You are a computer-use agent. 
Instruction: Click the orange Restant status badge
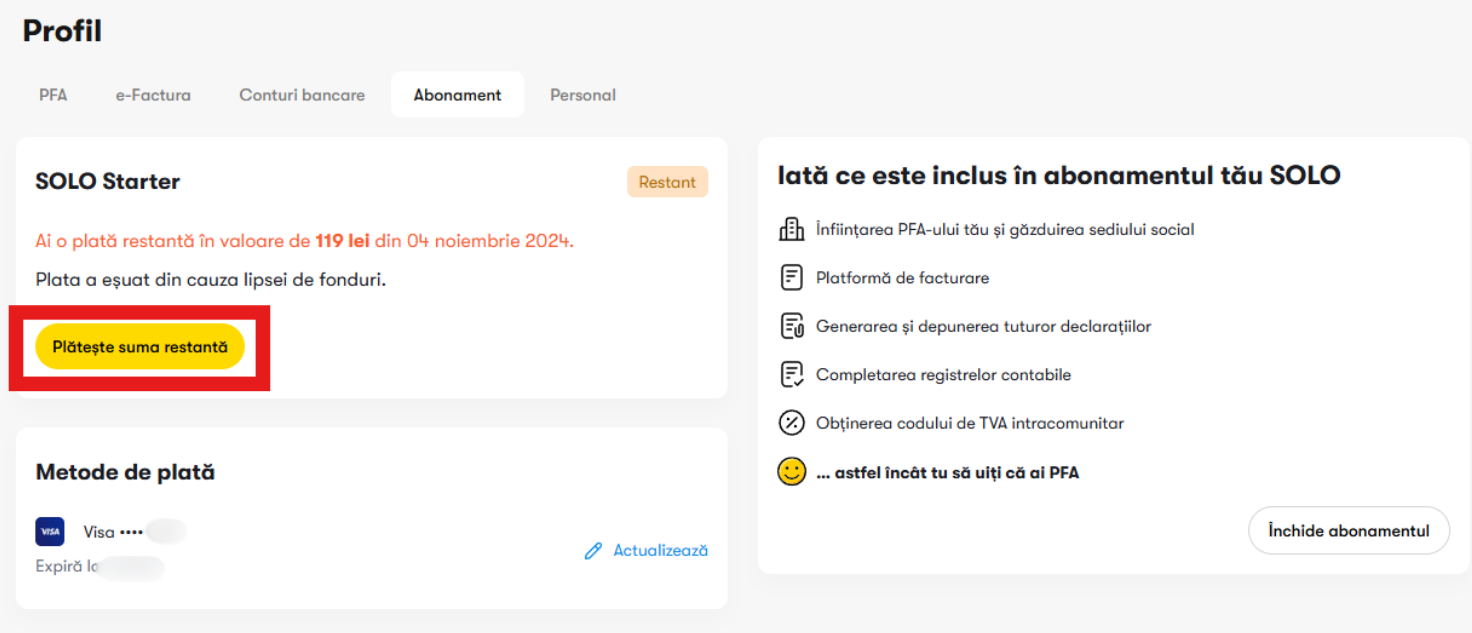[667, 182]
